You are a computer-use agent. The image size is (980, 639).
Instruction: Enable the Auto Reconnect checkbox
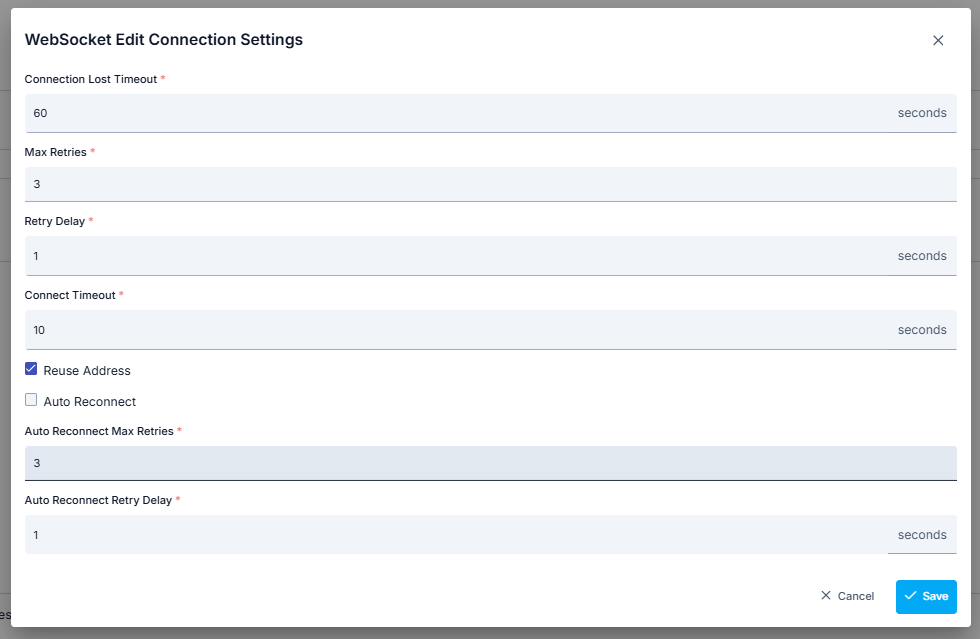[x=31, y=400]
